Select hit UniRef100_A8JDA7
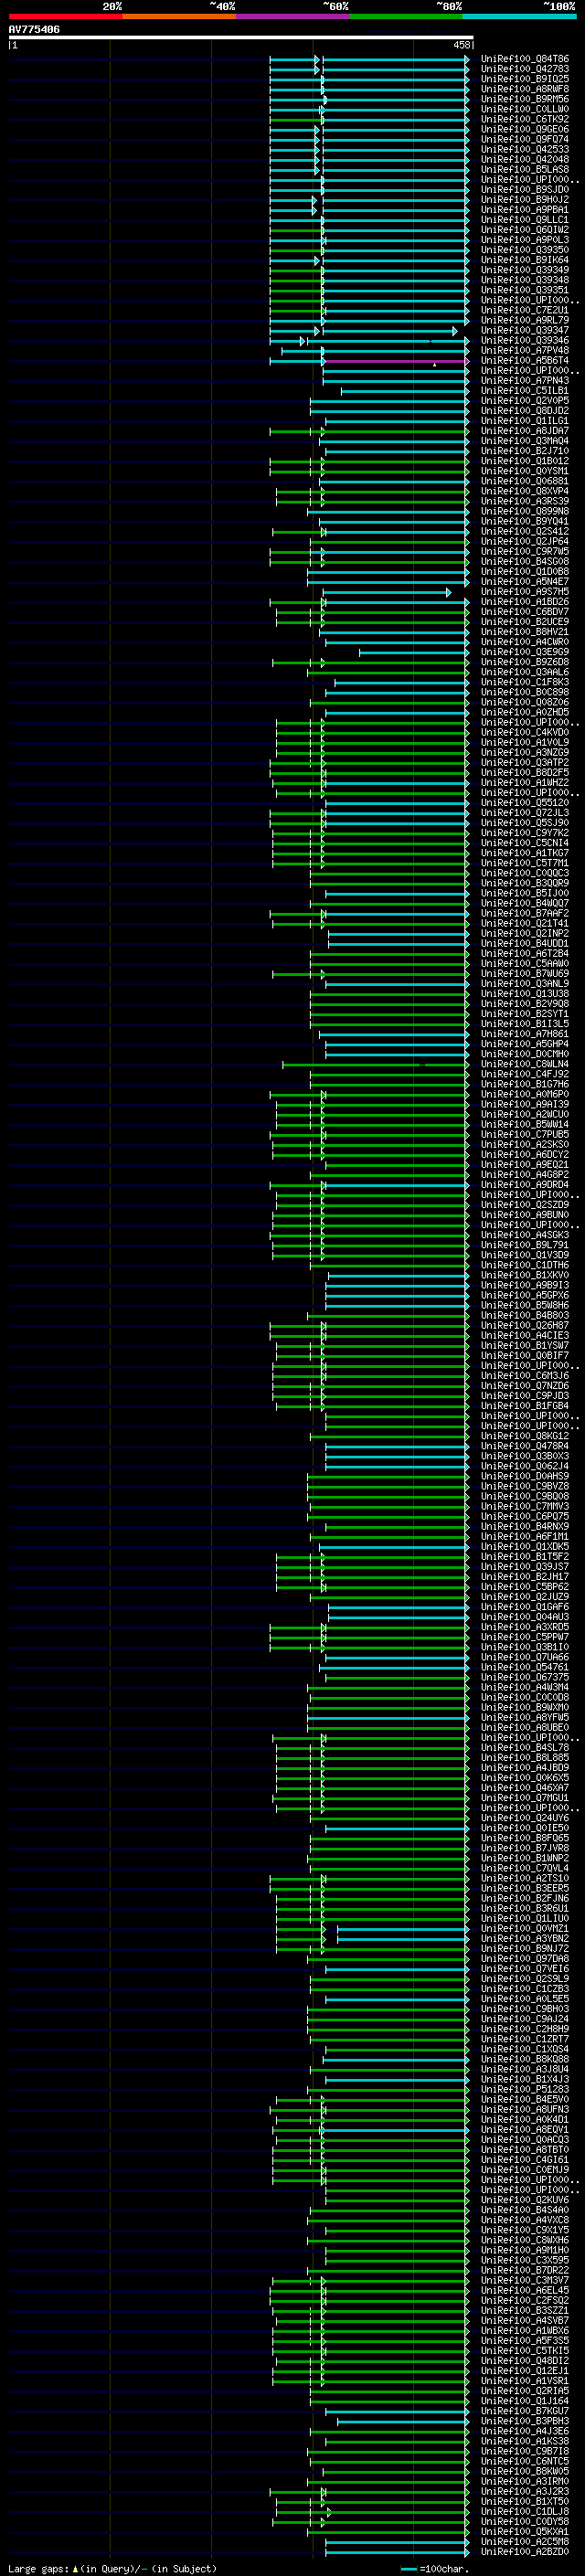Viewport: 585px width, 2576px height. [524, 431]
